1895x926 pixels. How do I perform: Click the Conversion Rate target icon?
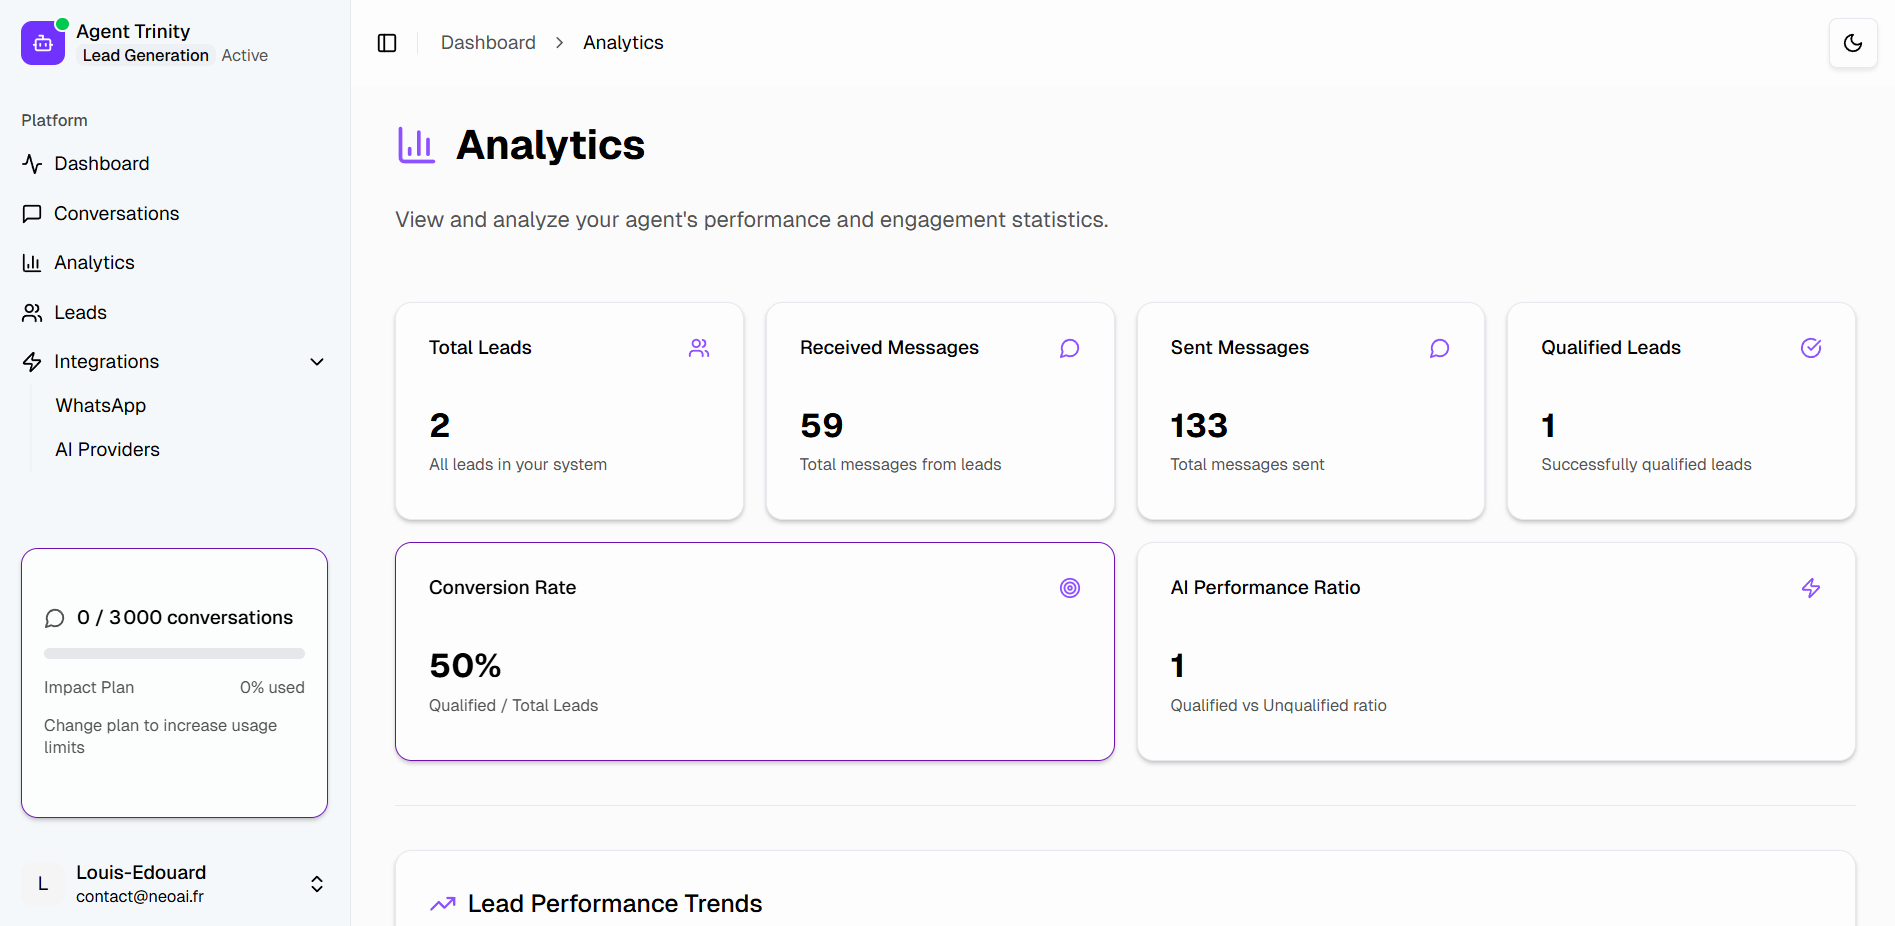tap(1069, 588)
